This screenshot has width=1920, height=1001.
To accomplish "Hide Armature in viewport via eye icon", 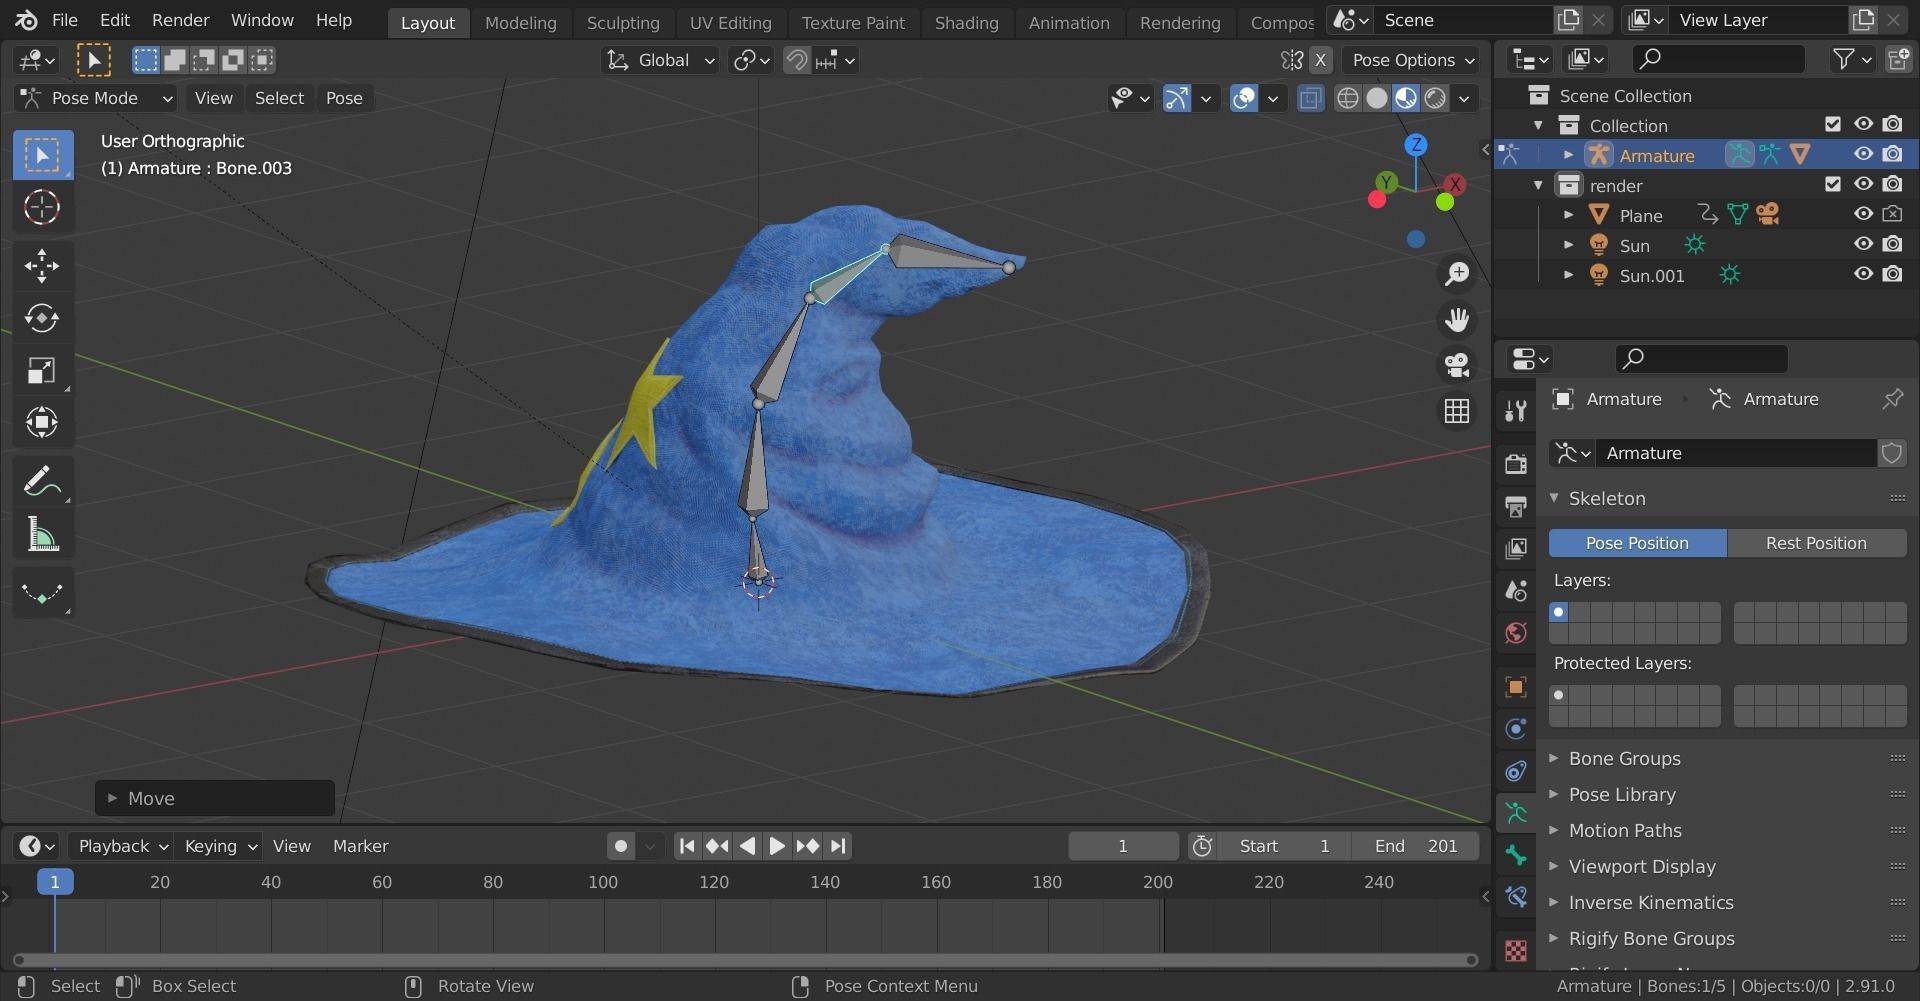I will coord(1863,154).
